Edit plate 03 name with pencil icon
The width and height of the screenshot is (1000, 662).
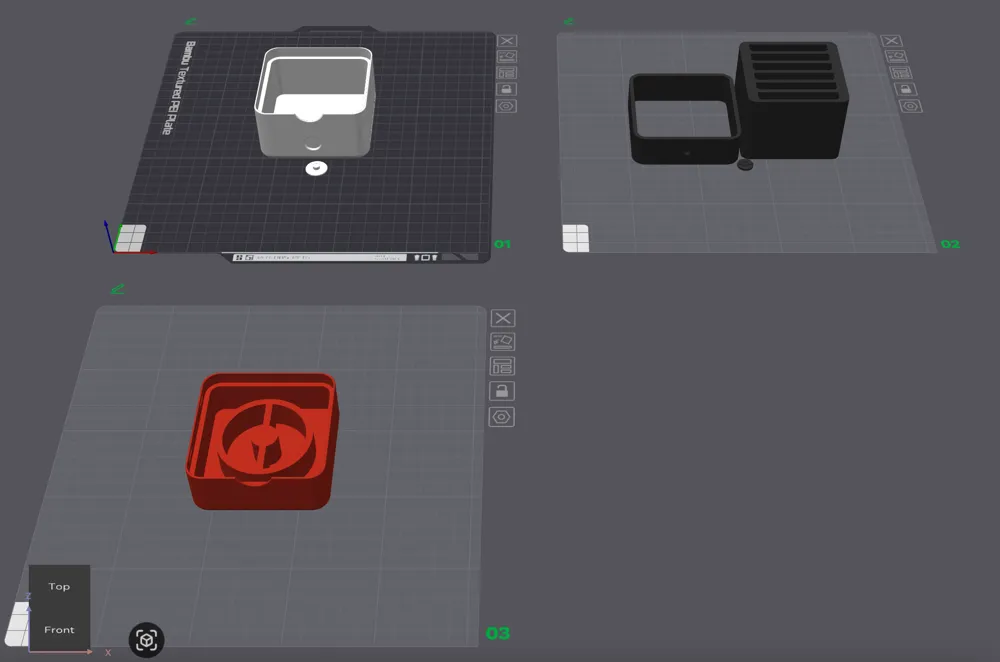click(117, 289)
